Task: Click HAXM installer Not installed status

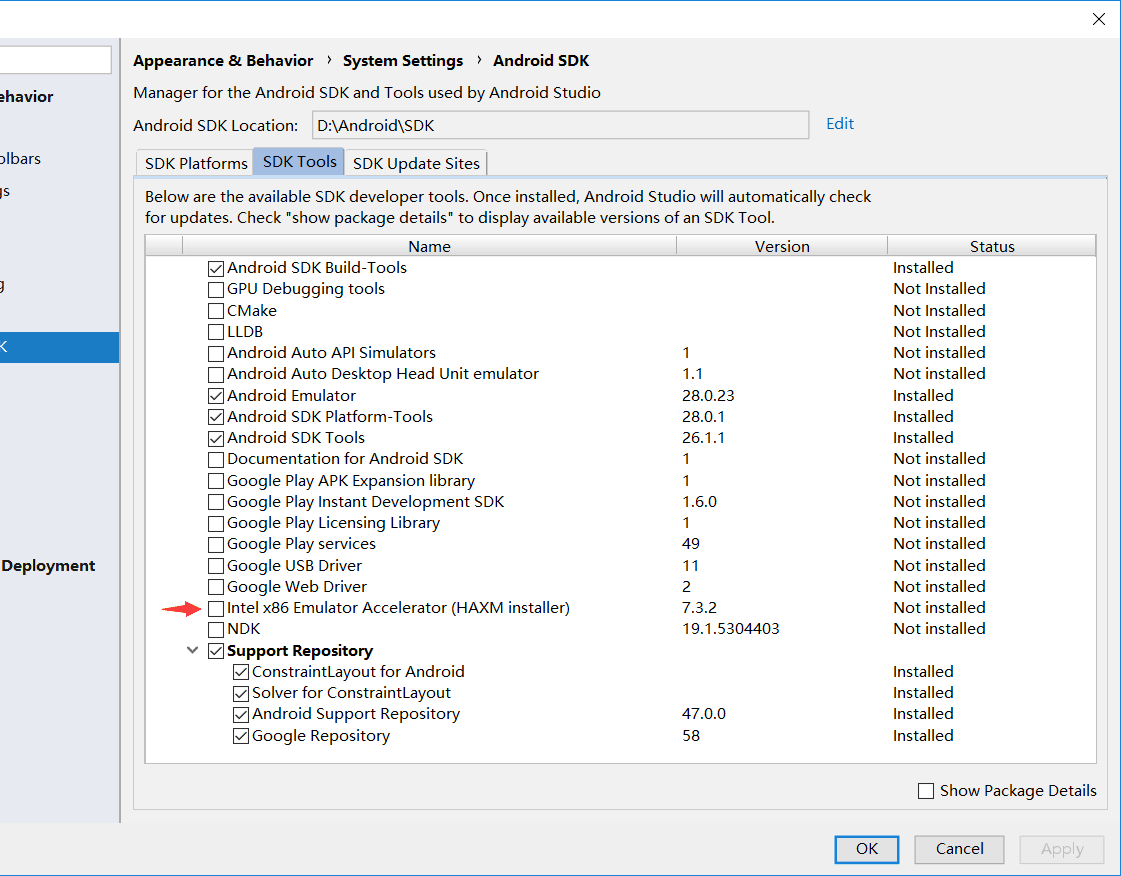Action: (939, 608)
